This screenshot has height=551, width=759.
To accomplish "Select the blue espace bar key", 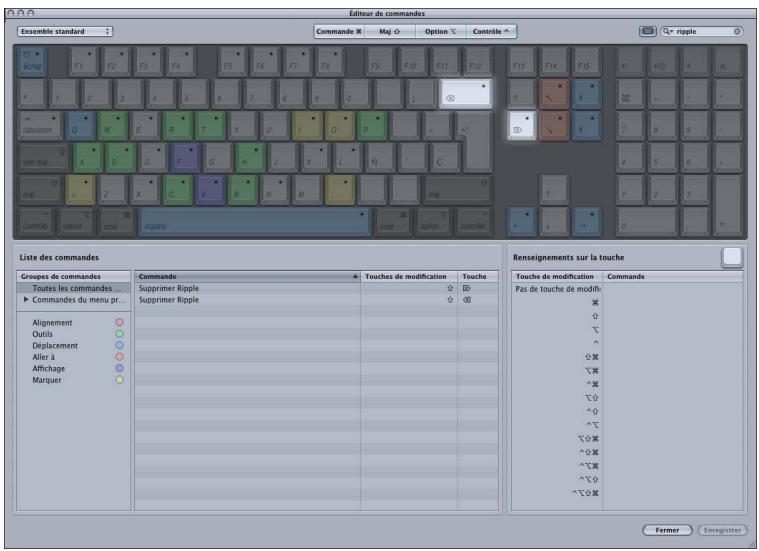I will [255, 222].
